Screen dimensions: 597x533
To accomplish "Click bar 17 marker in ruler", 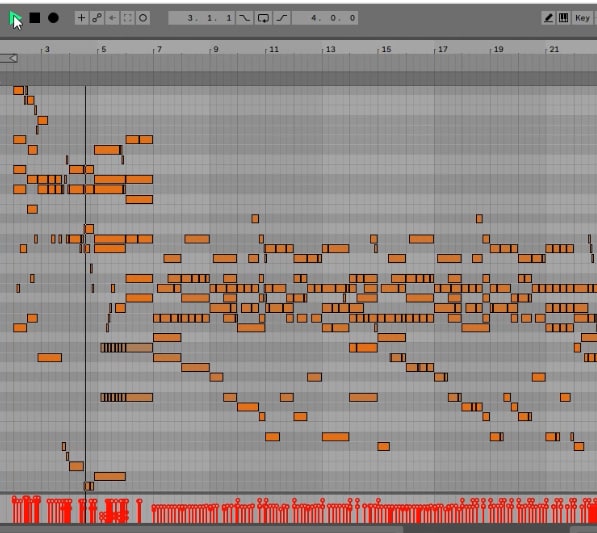I will click(x=442, y=49).
